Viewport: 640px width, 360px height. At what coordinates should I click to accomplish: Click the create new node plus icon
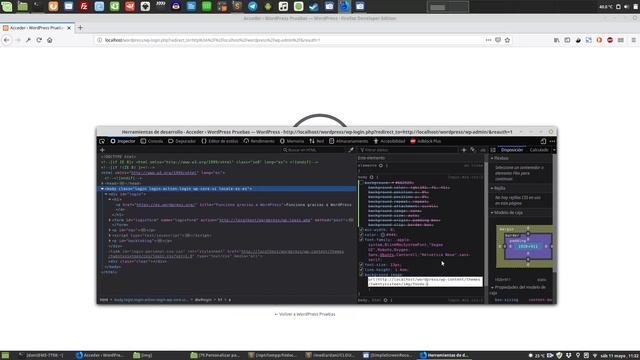[x=102, y=150]
